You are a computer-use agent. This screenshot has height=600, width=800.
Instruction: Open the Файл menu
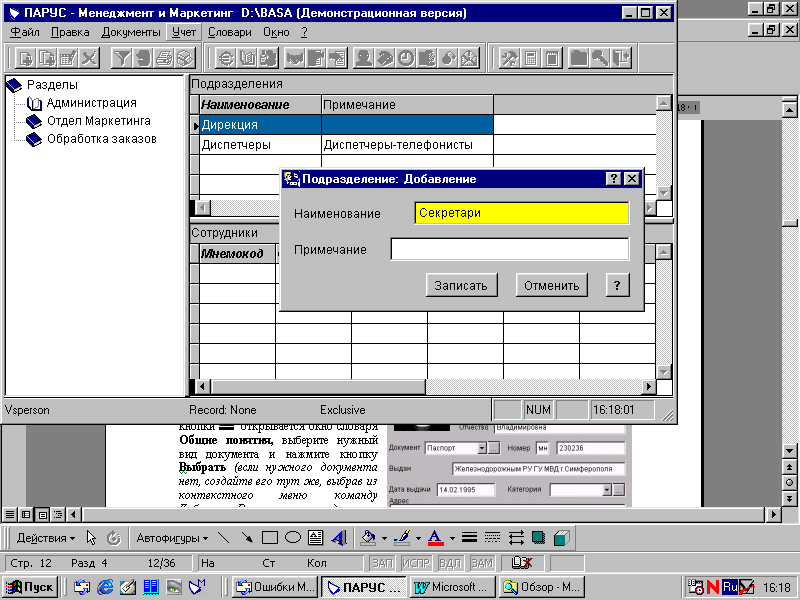click(25, 32)
